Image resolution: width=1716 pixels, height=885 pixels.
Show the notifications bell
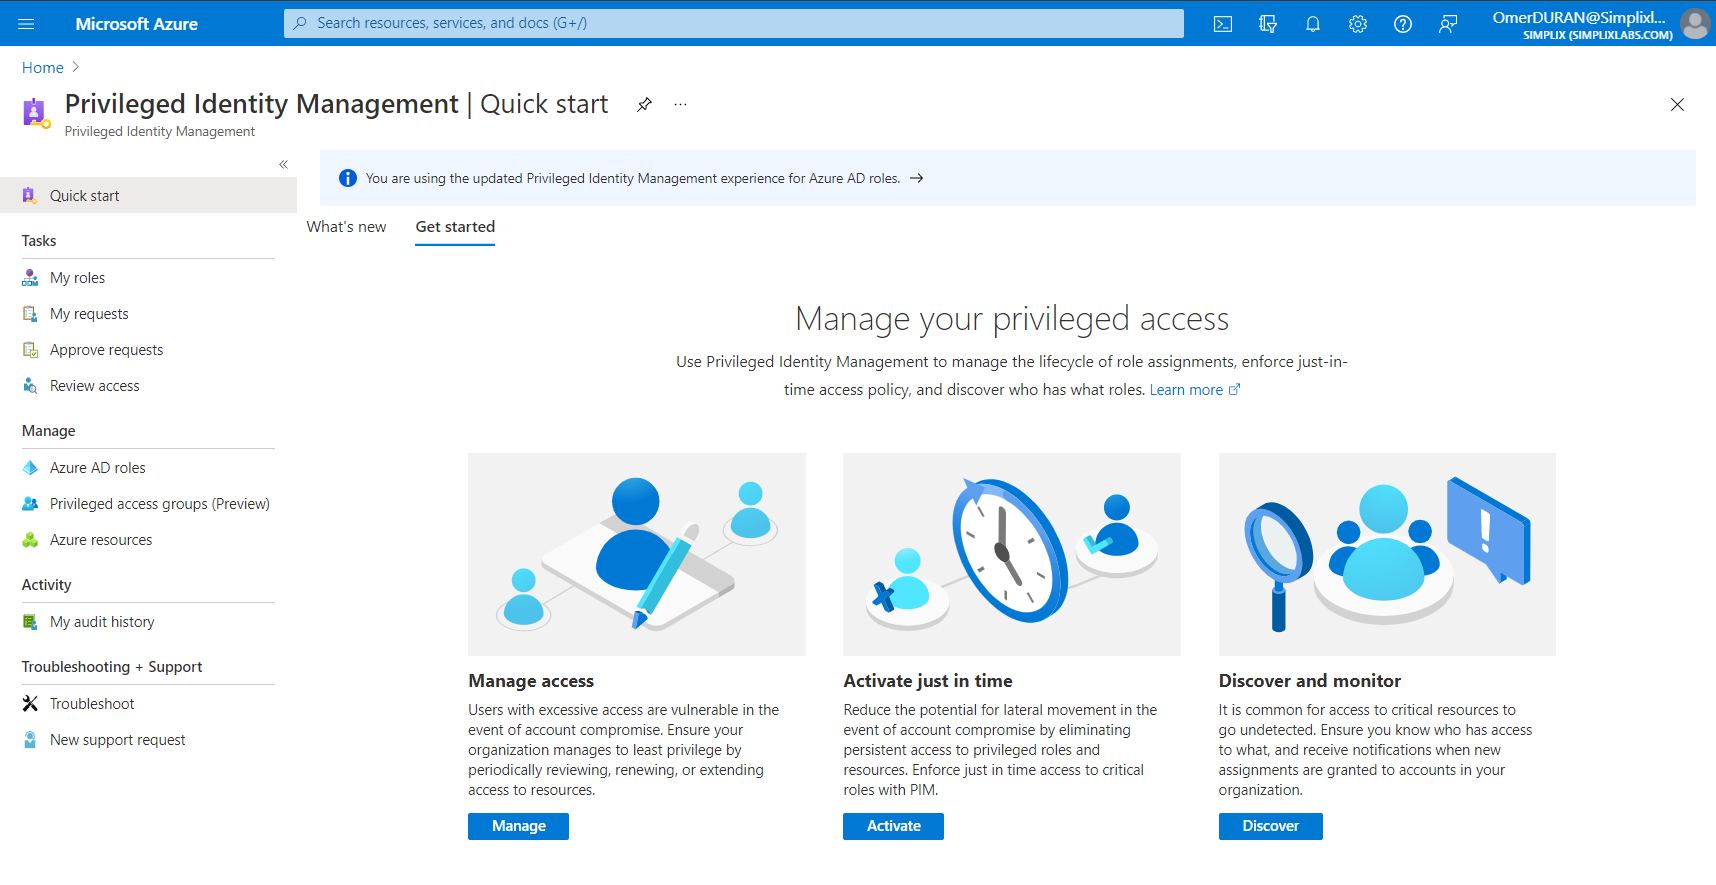1313,24
